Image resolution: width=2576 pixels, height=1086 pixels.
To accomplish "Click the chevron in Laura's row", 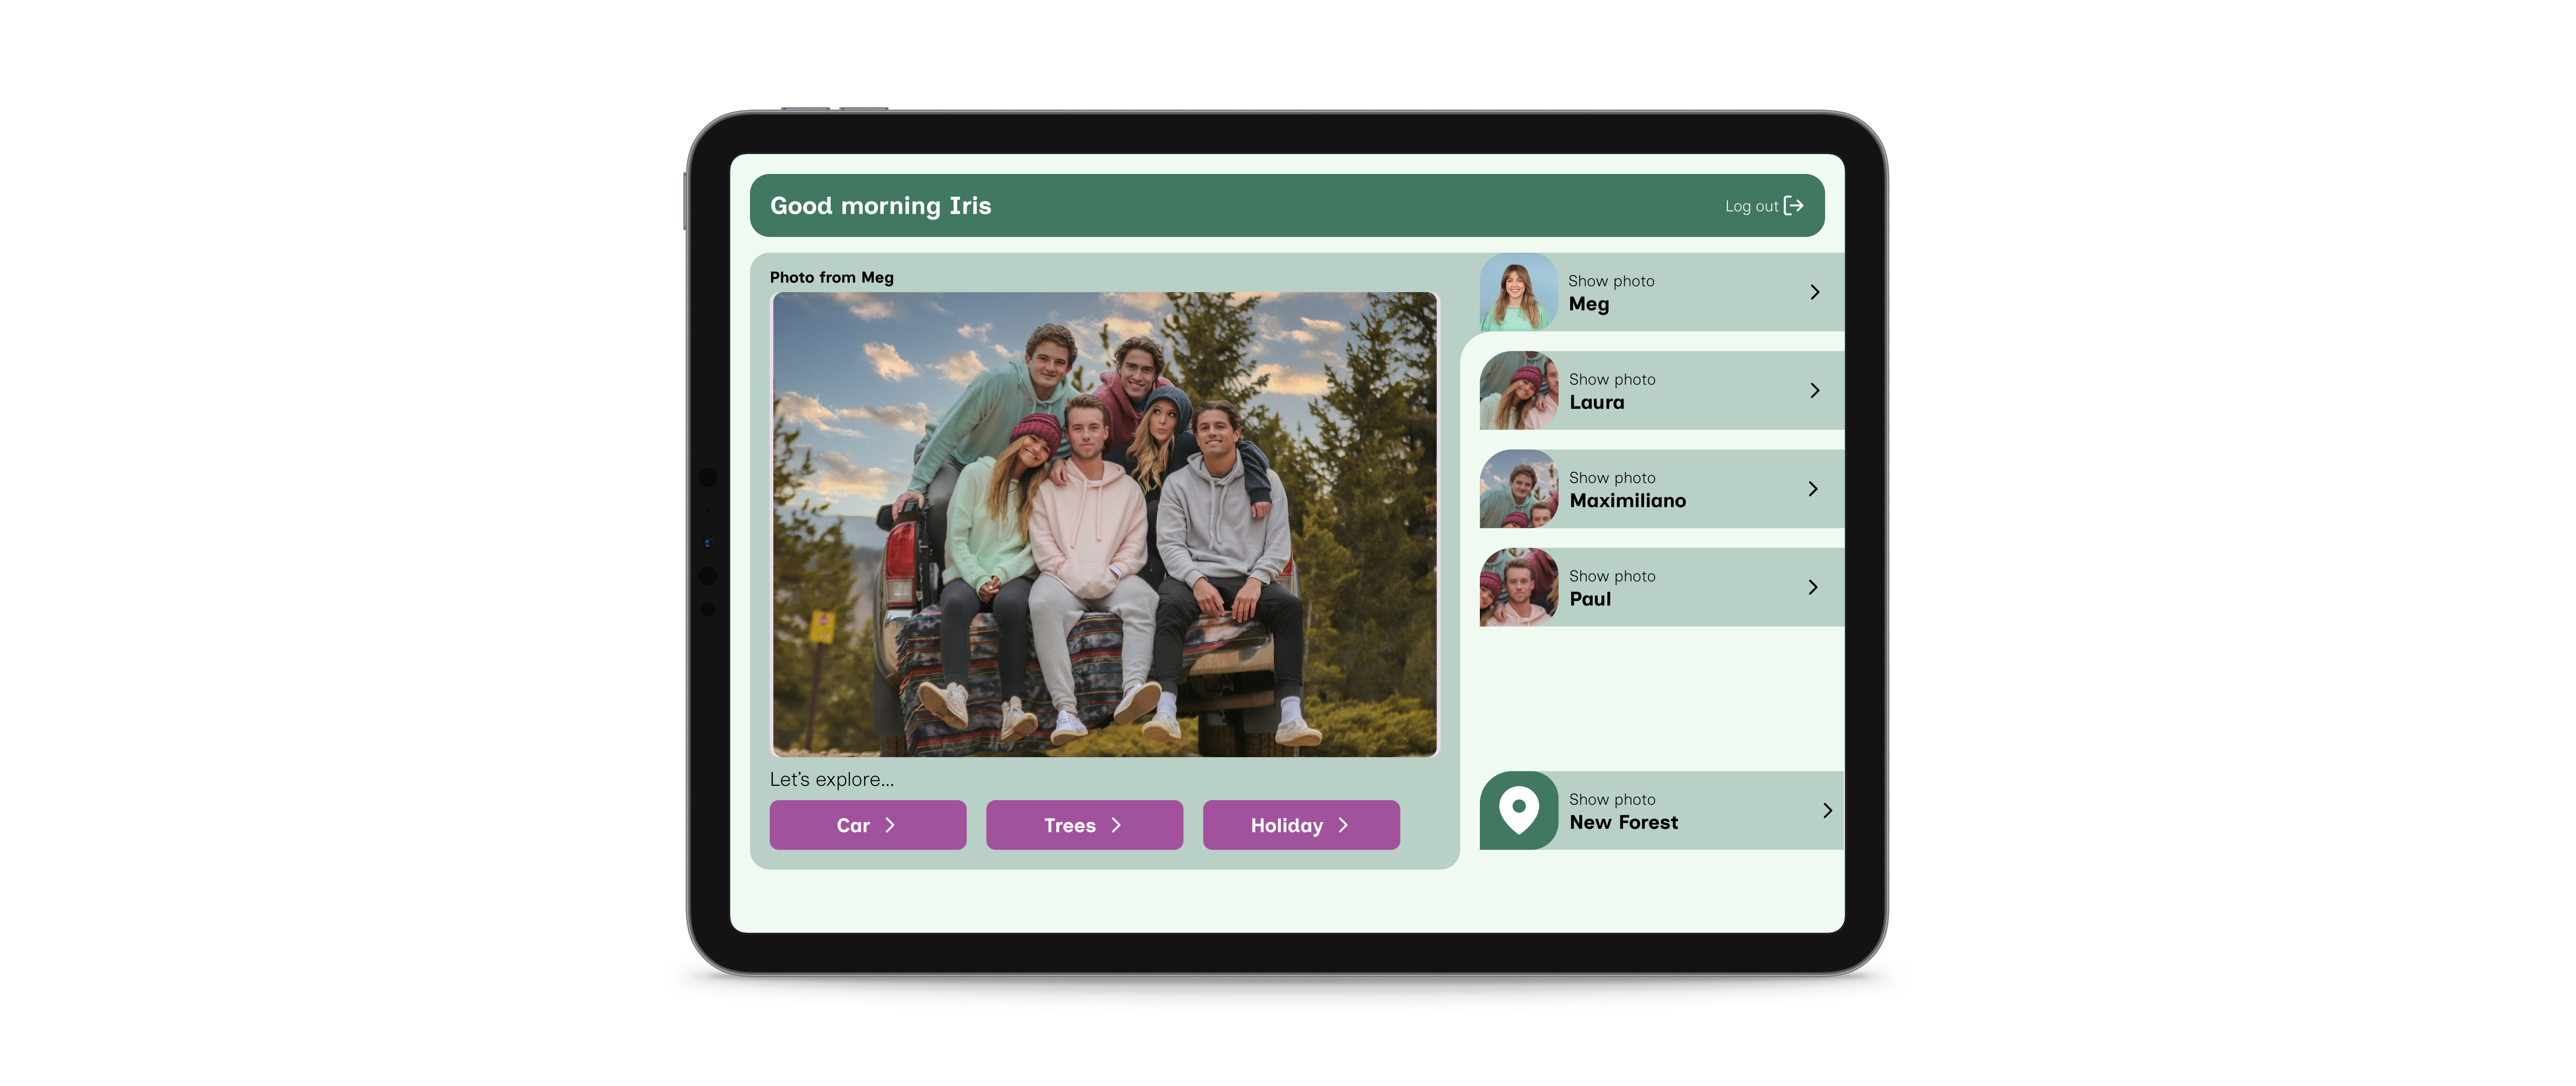I will 1814,390.
